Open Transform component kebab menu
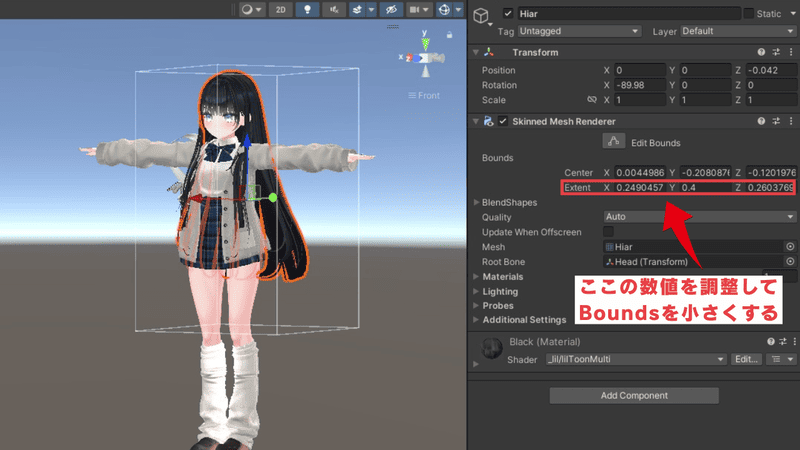This screenshot has width=800, height=450. coord(790,52)
